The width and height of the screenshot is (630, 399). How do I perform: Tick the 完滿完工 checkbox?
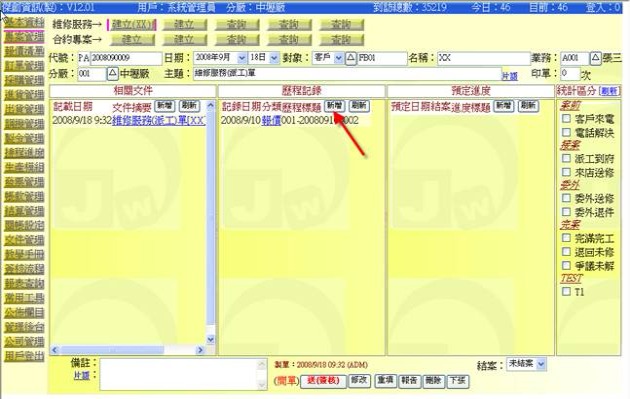pyautogui.click(x=566, y=238)
